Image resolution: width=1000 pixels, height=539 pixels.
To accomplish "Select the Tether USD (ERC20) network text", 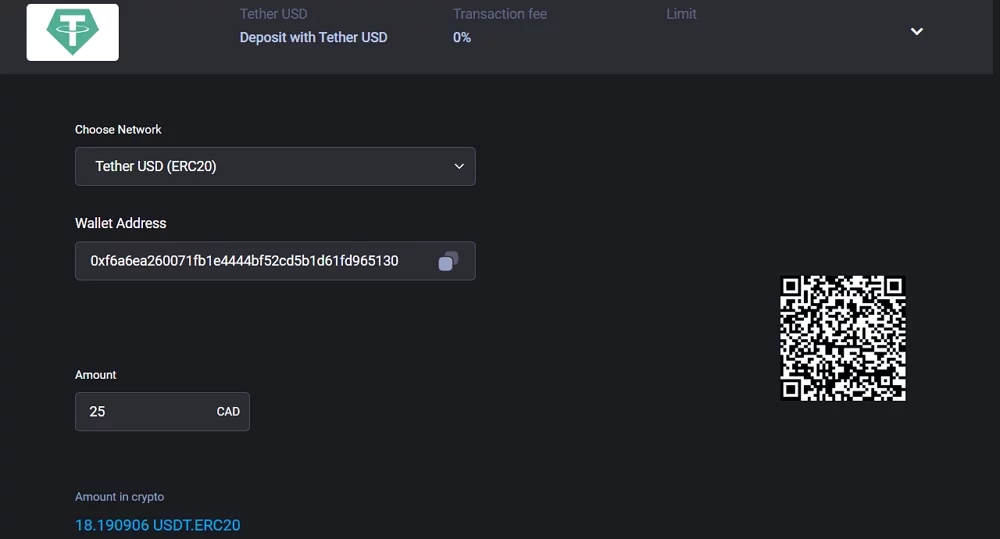I will tap(156, 166).
